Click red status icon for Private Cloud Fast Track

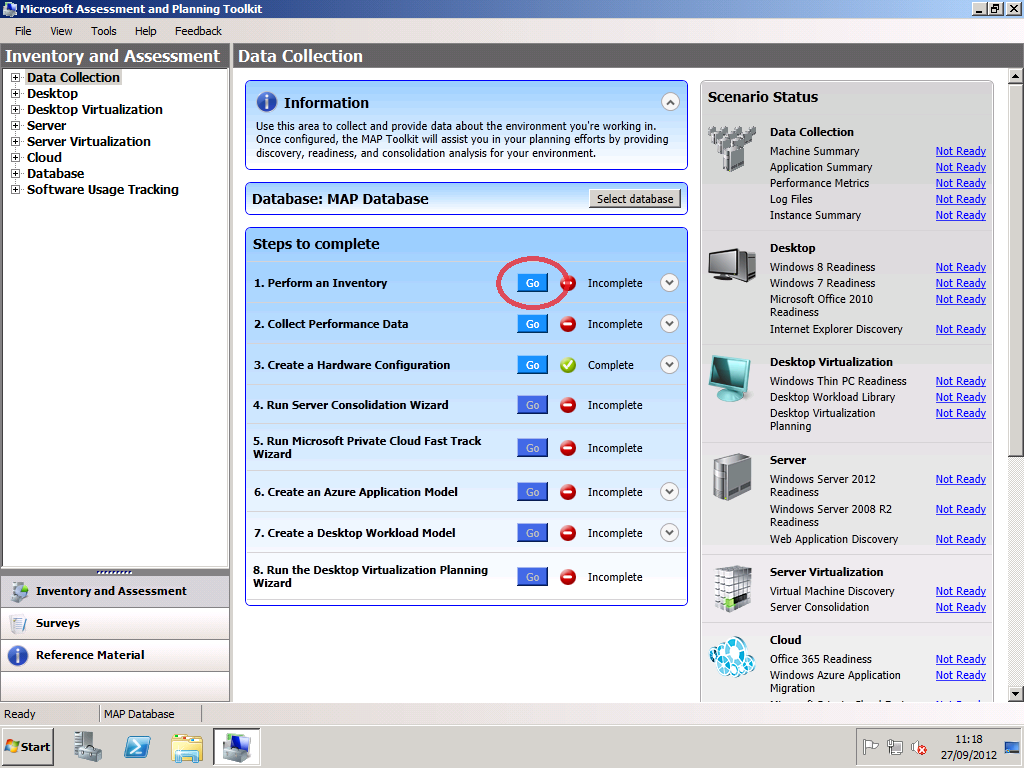coord(568,448)
